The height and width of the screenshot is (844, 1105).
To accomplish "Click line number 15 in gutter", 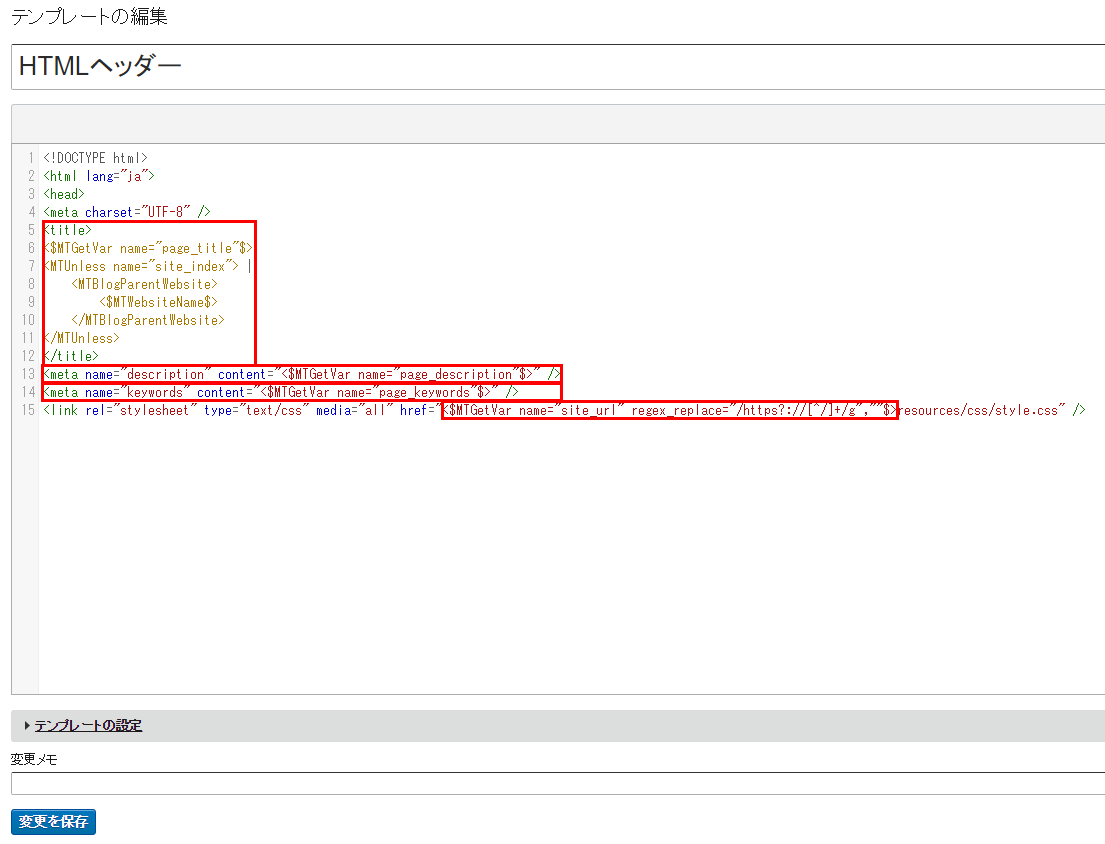I will pos(28,410).
